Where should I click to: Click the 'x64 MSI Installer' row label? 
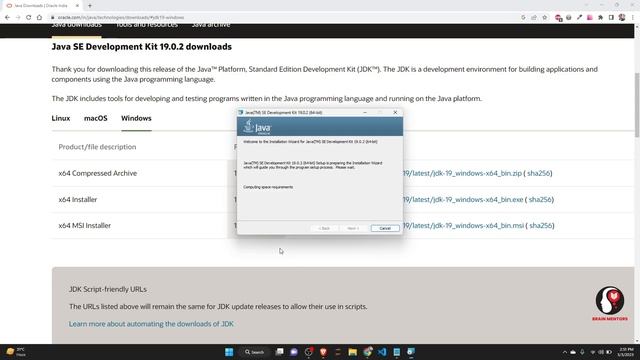point(84,226)
